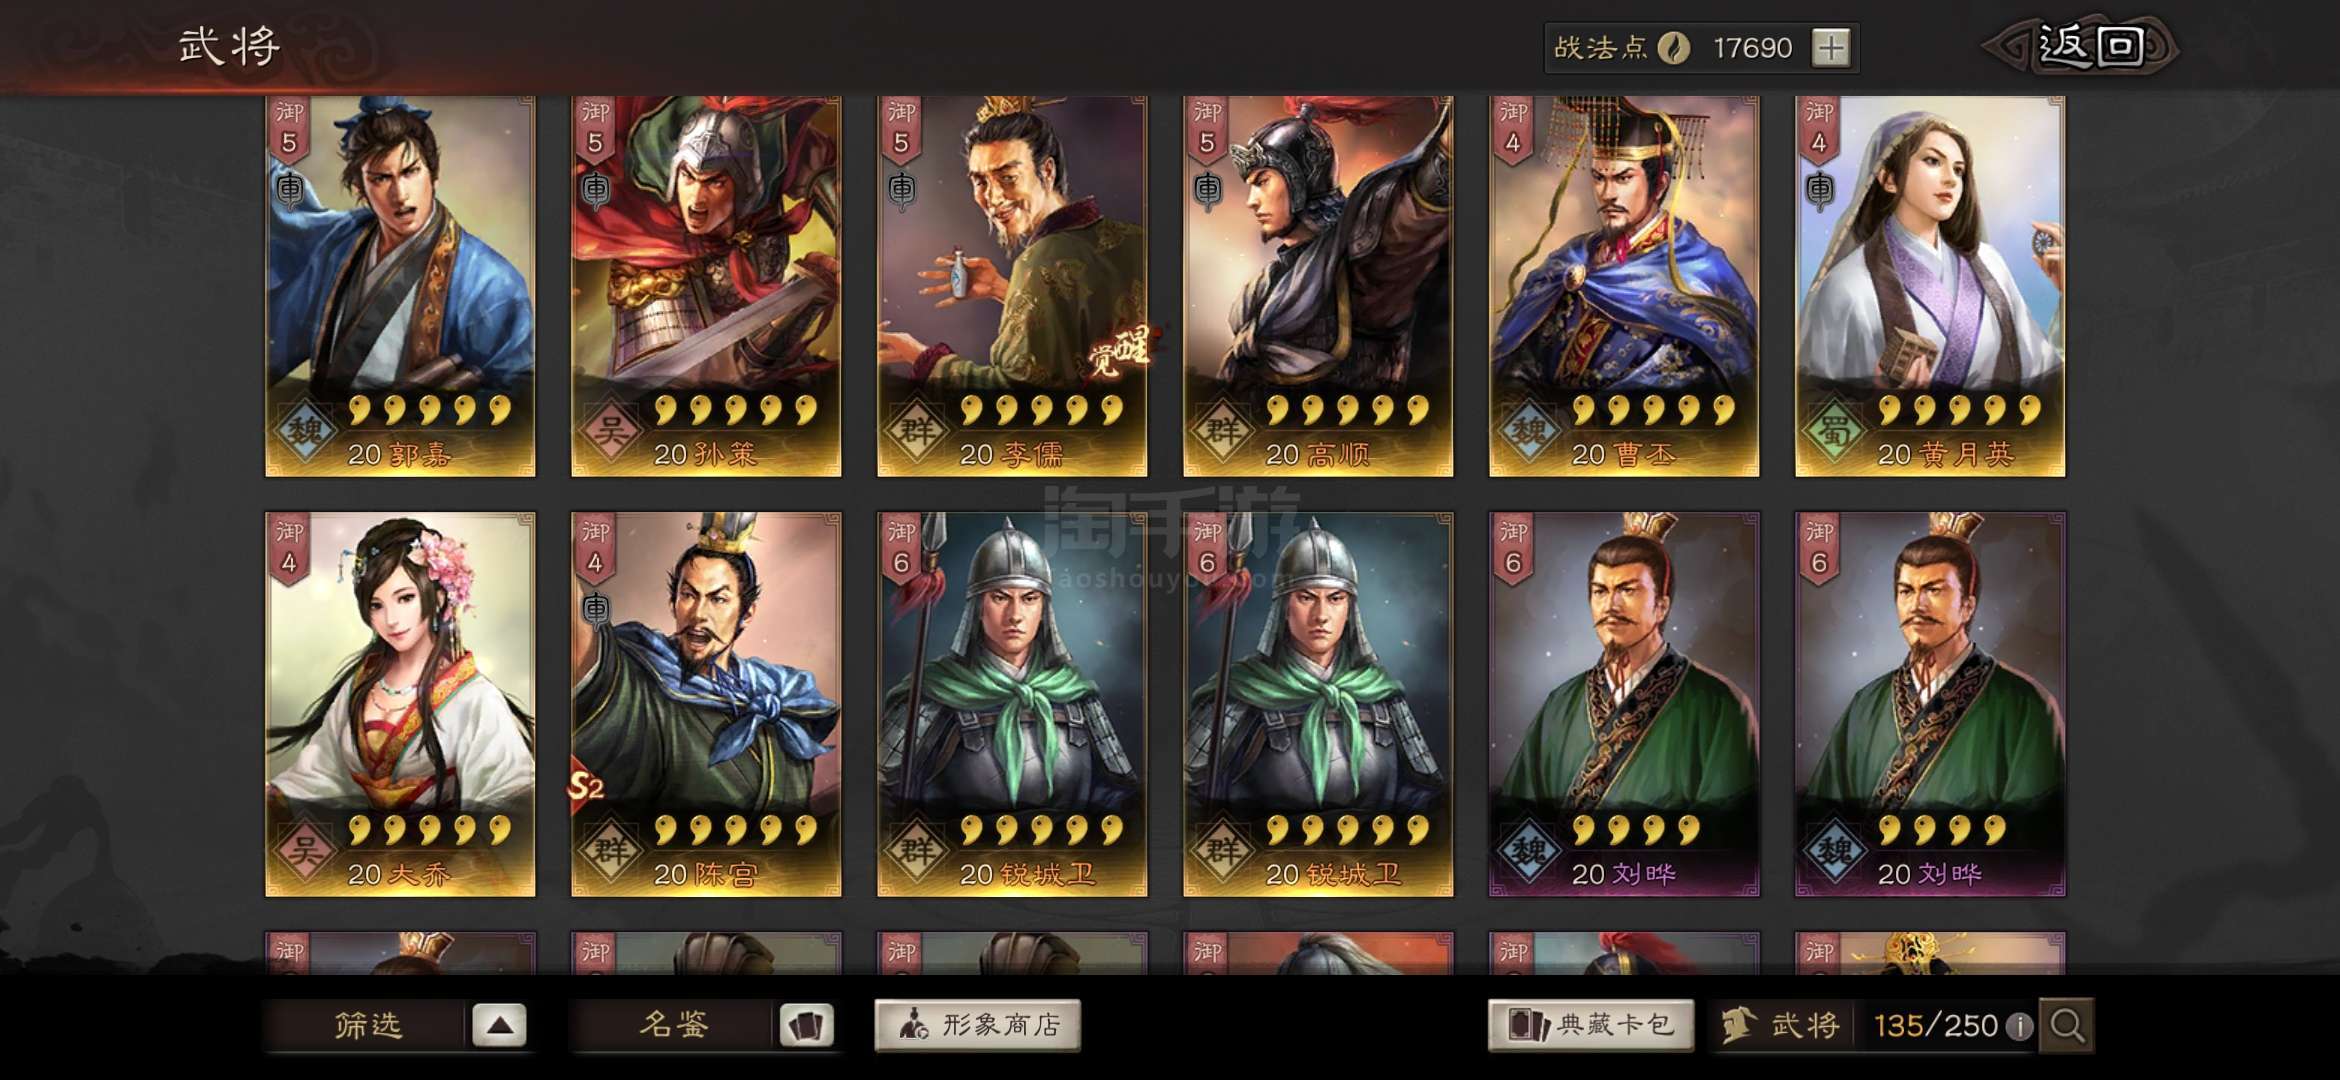
Task: Tap the tactic points flame icon
Action: [1673, 48]
